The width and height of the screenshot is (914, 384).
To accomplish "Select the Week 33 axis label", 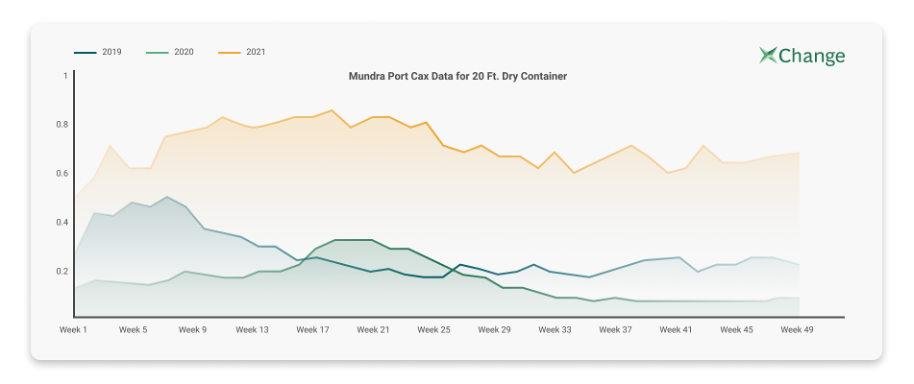I will (555, 330).
